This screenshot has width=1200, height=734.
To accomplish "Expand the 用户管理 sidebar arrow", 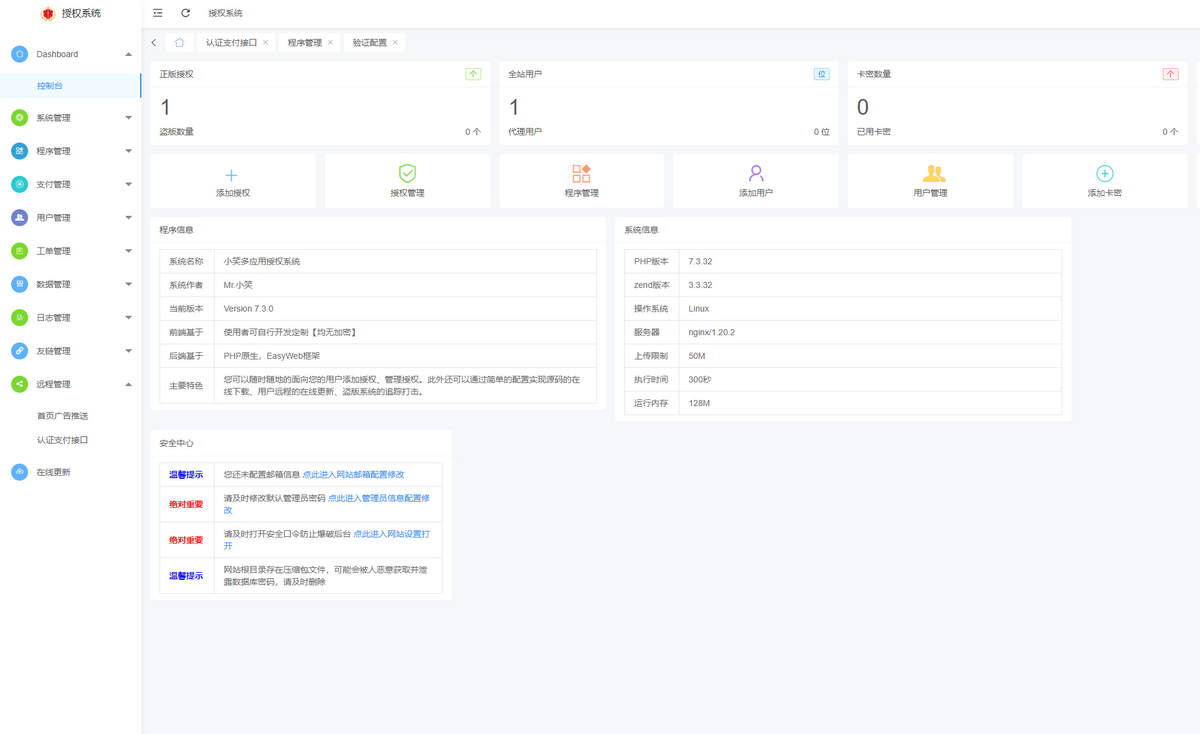I will [128, 218].
